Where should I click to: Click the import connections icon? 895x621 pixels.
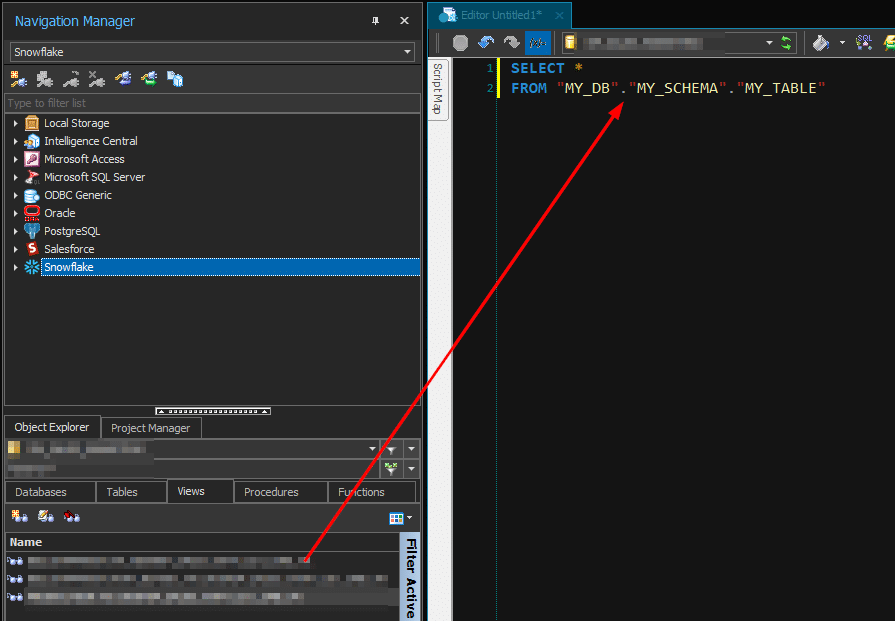pos(123,79)
